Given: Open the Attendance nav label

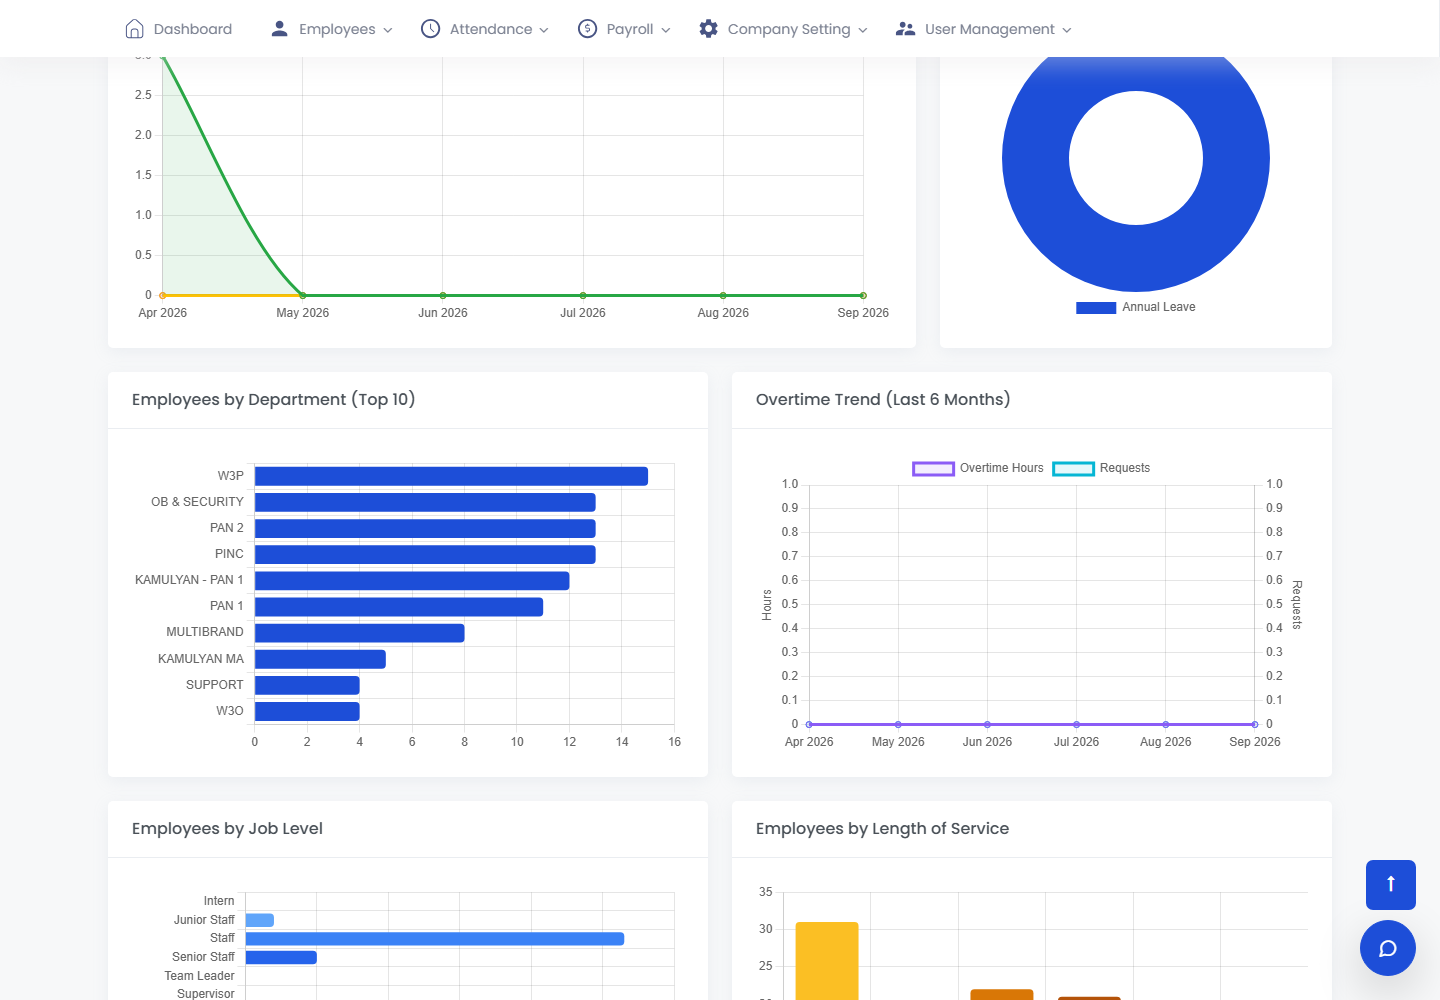Looking at the screenshot, I should (491, 29).
